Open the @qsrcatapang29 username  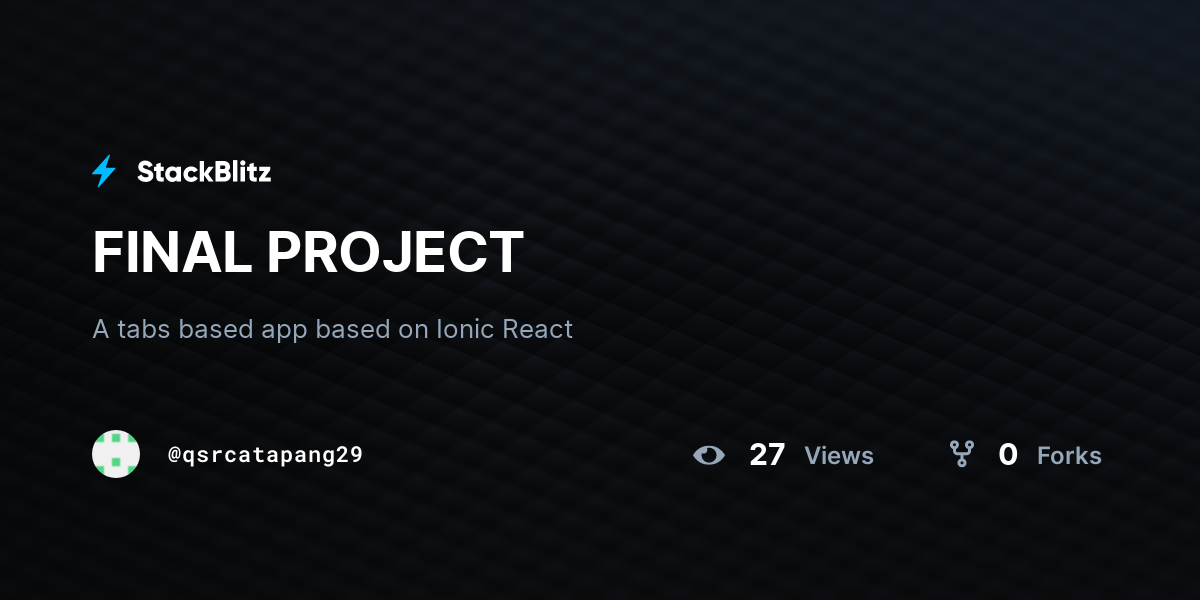tap(265, 455)
